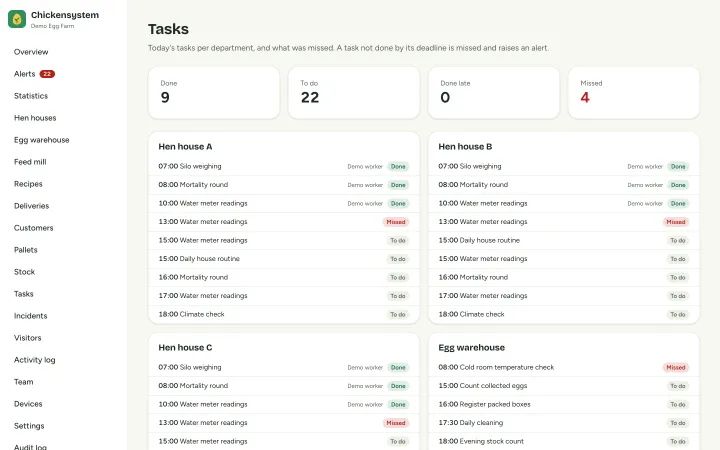Open Activity log from sidebar
The height and width of the screenshot is (450, 720).
34,360
